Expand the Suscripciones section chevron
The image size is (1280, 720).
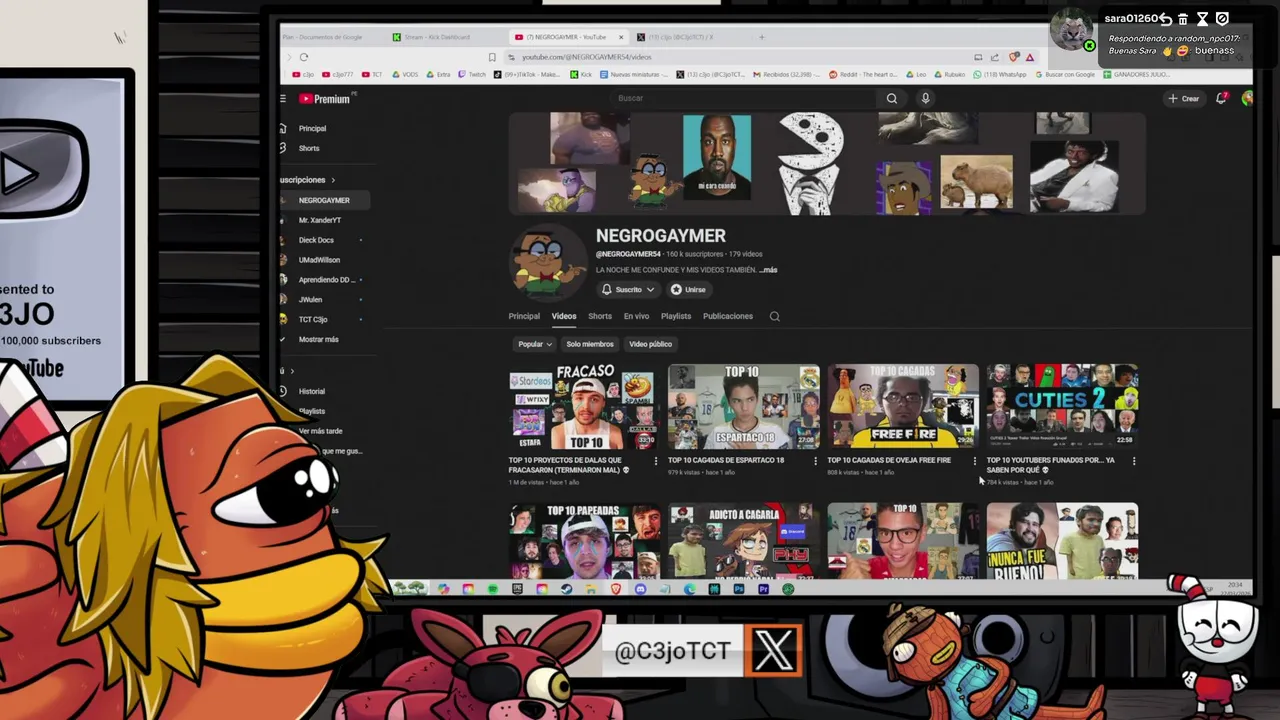334,180
